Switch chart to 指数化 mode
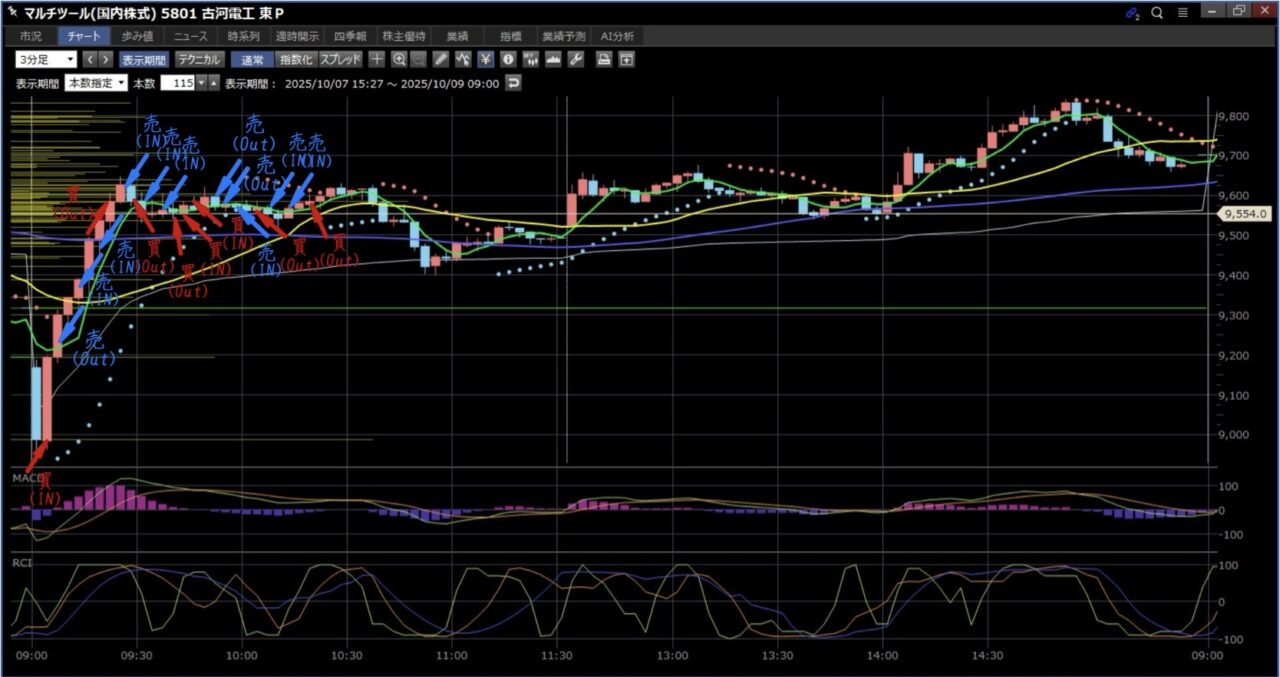Screen dimensions: 1280x677 (x=295, y=59)
